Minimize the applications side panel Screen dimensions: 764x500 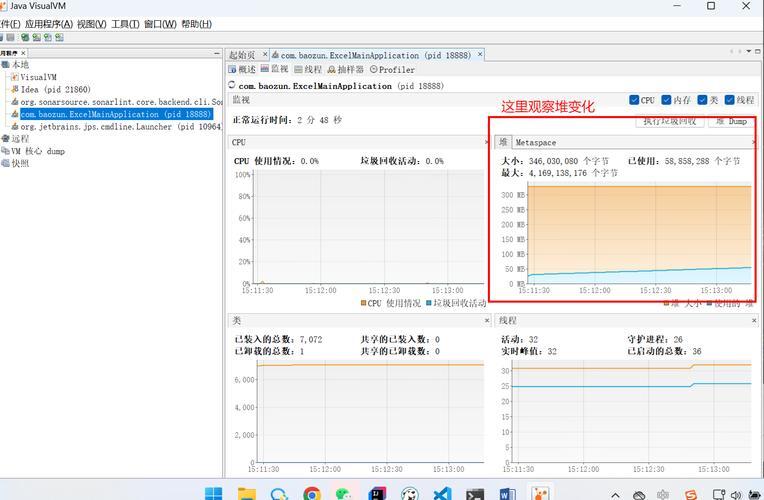pos(217,53)
